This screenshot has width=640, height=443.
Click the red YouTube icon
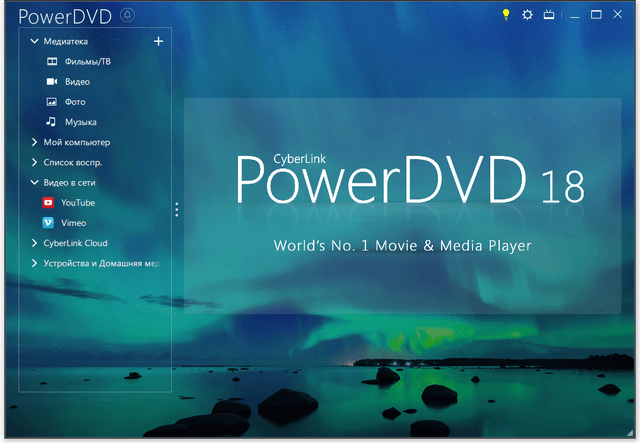[x=48, y=203]
